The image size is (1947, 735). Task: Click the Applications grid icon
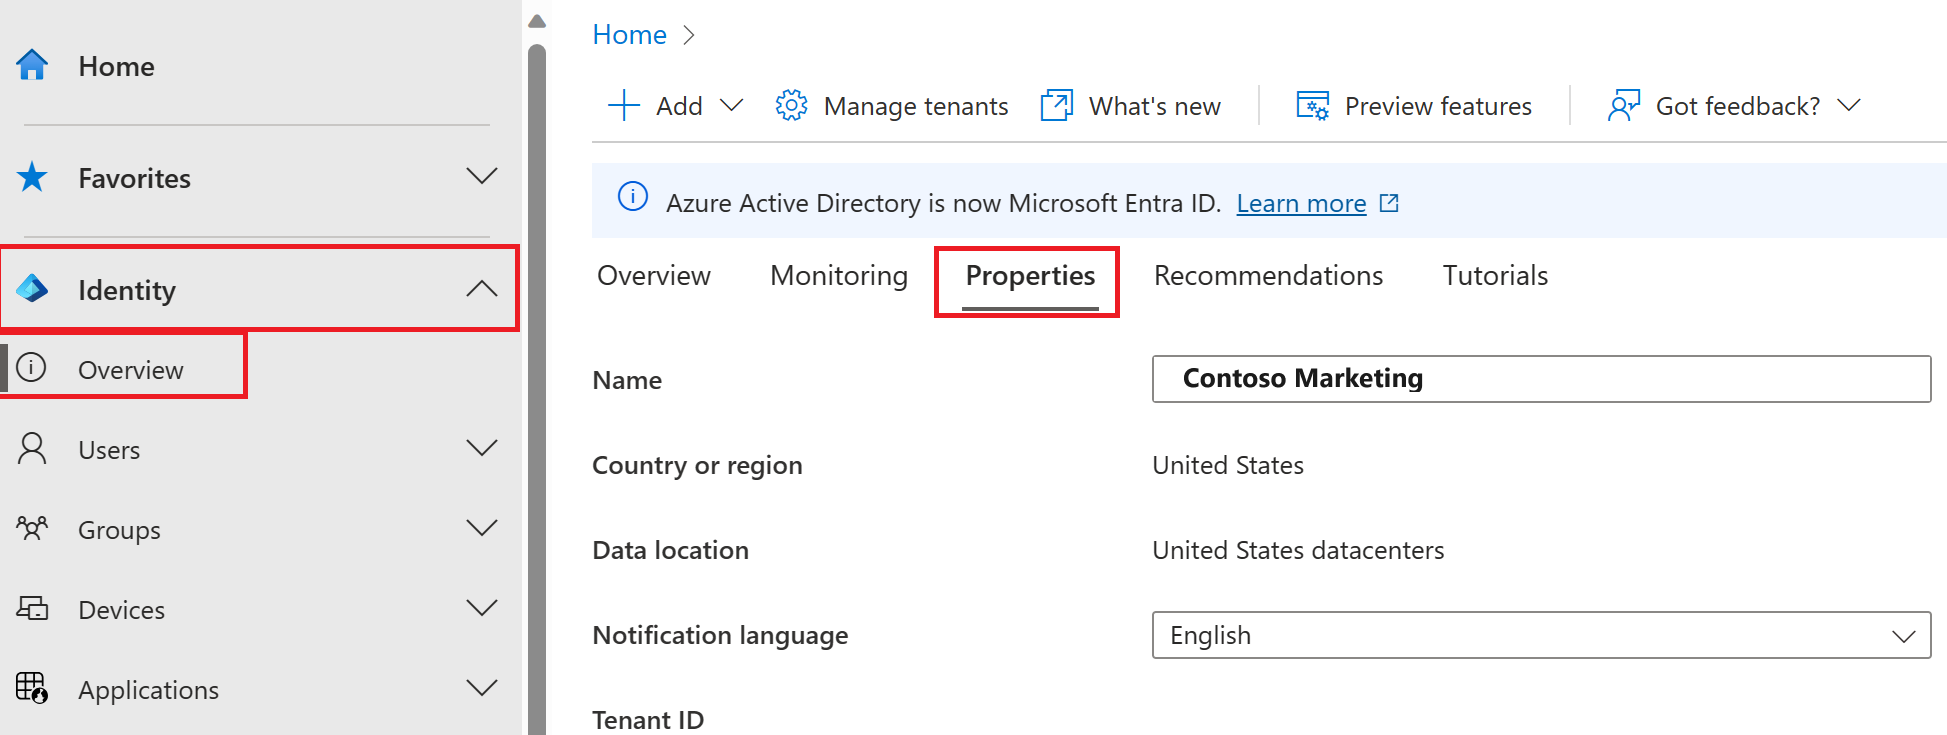[x=32, y=688]
